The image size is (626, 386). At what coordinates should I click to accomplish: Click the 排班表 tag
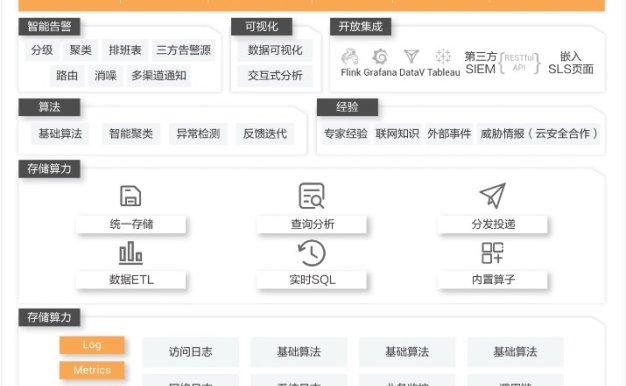pyautogui.click(x=125, y=50)
